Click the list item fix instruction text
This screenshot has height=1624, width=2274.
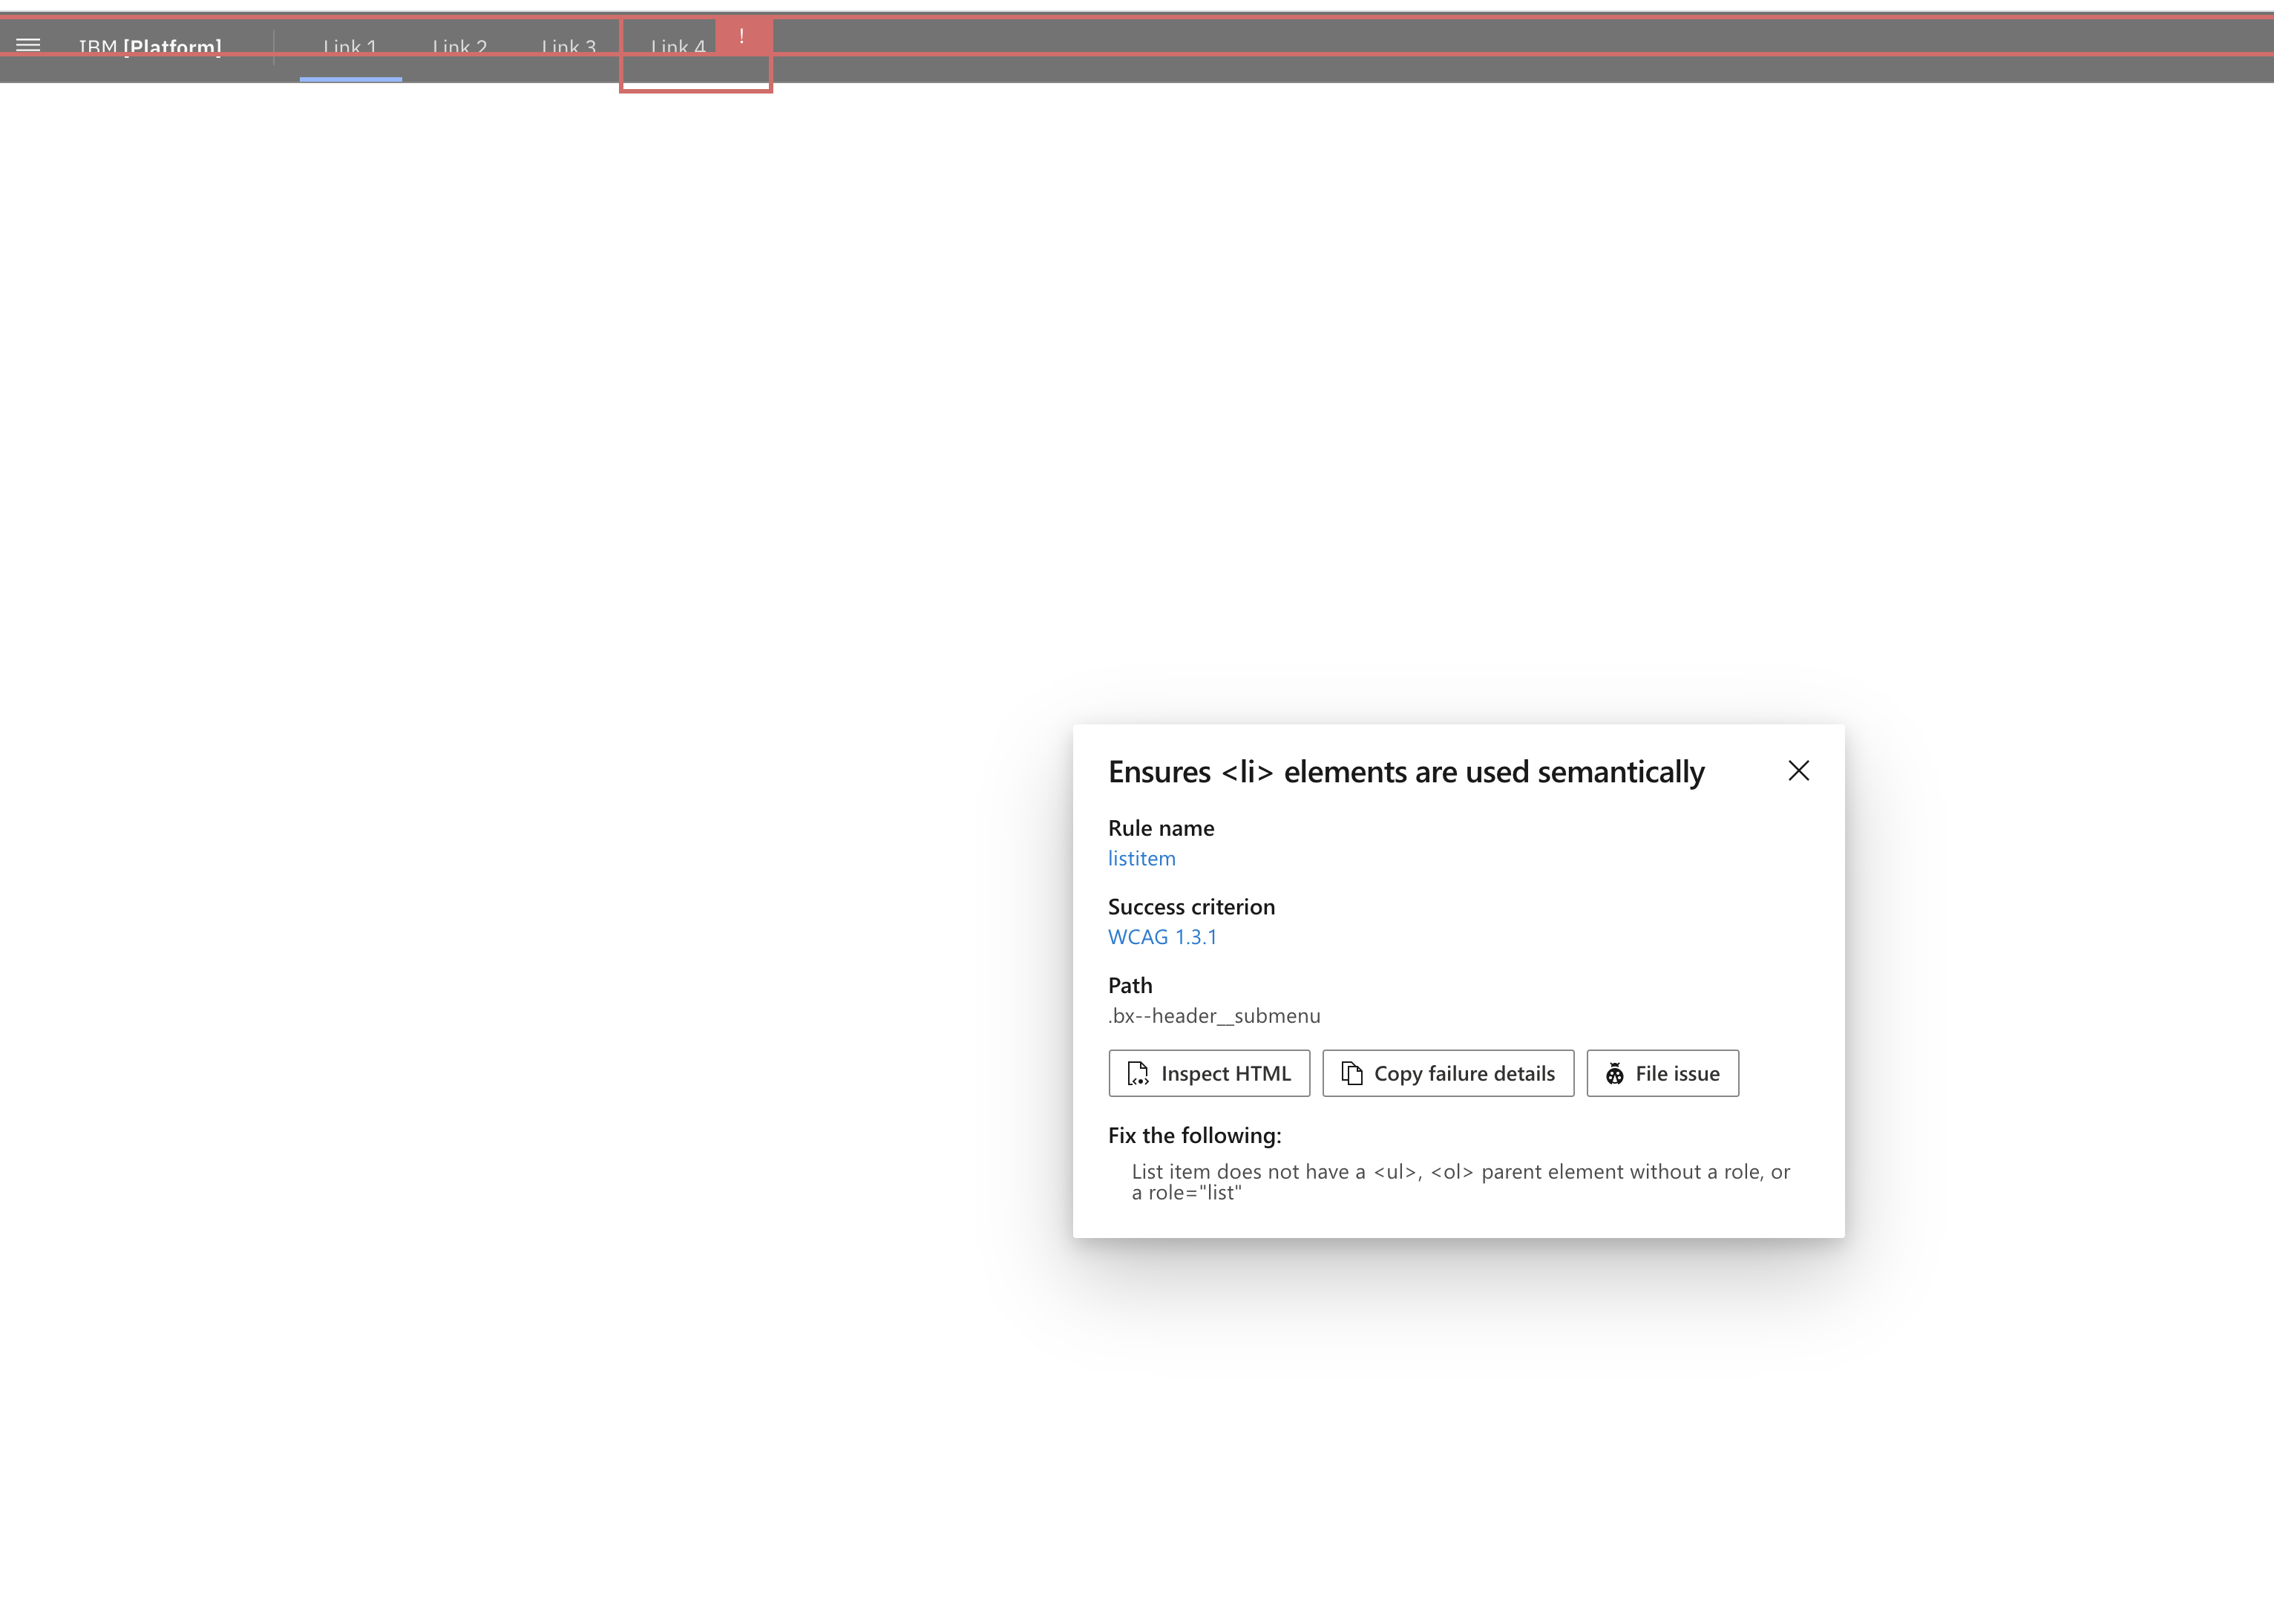coord(1460,1182)
